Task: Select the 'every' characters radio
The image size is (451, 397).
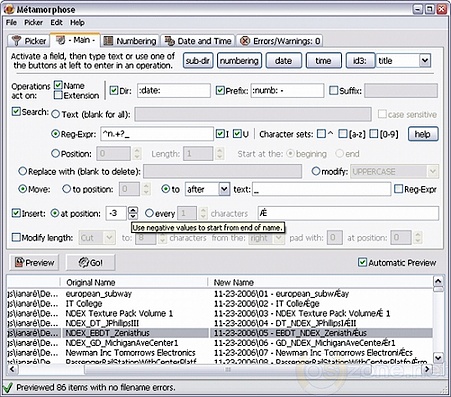Action: click(x=149, y=213)
